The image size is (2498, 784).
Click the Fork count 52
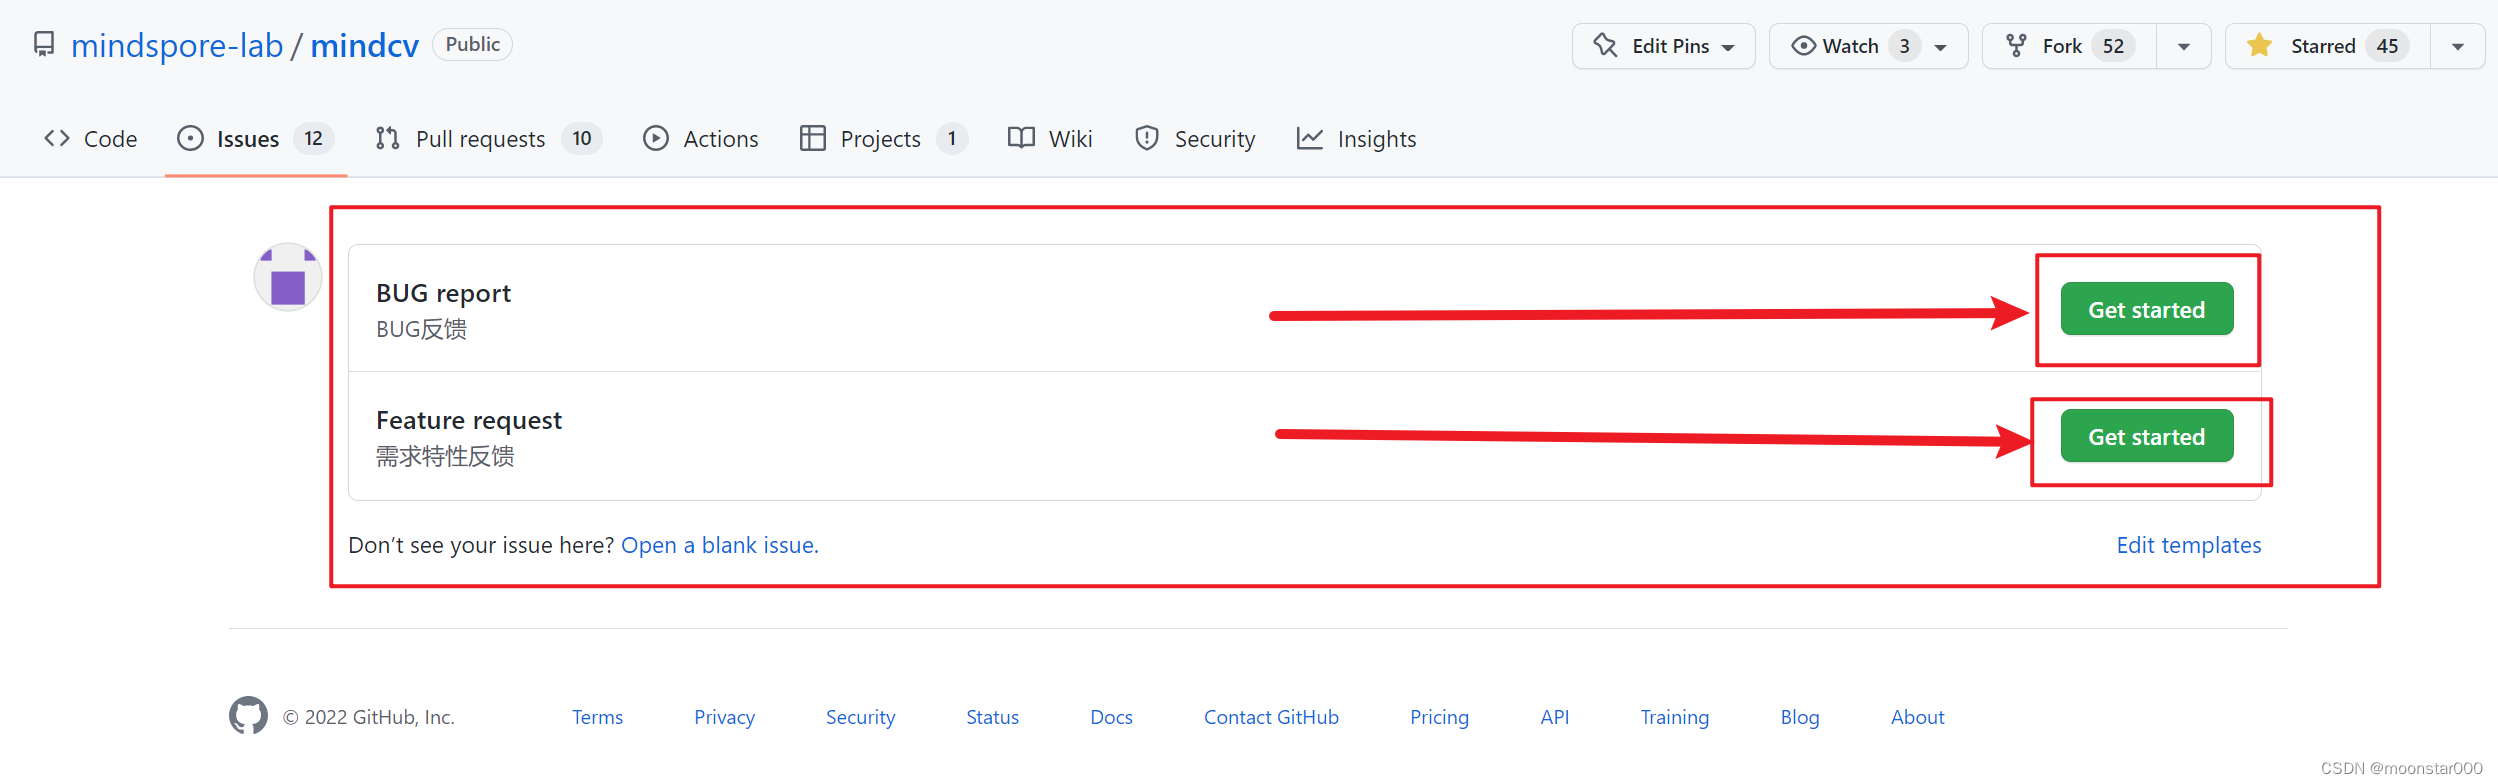2113,46
